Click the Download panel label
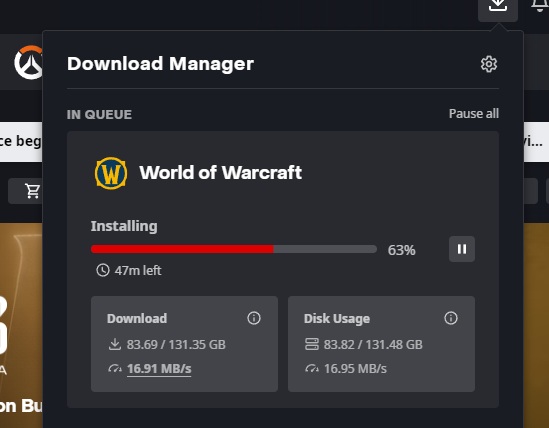 pos(137,318)
